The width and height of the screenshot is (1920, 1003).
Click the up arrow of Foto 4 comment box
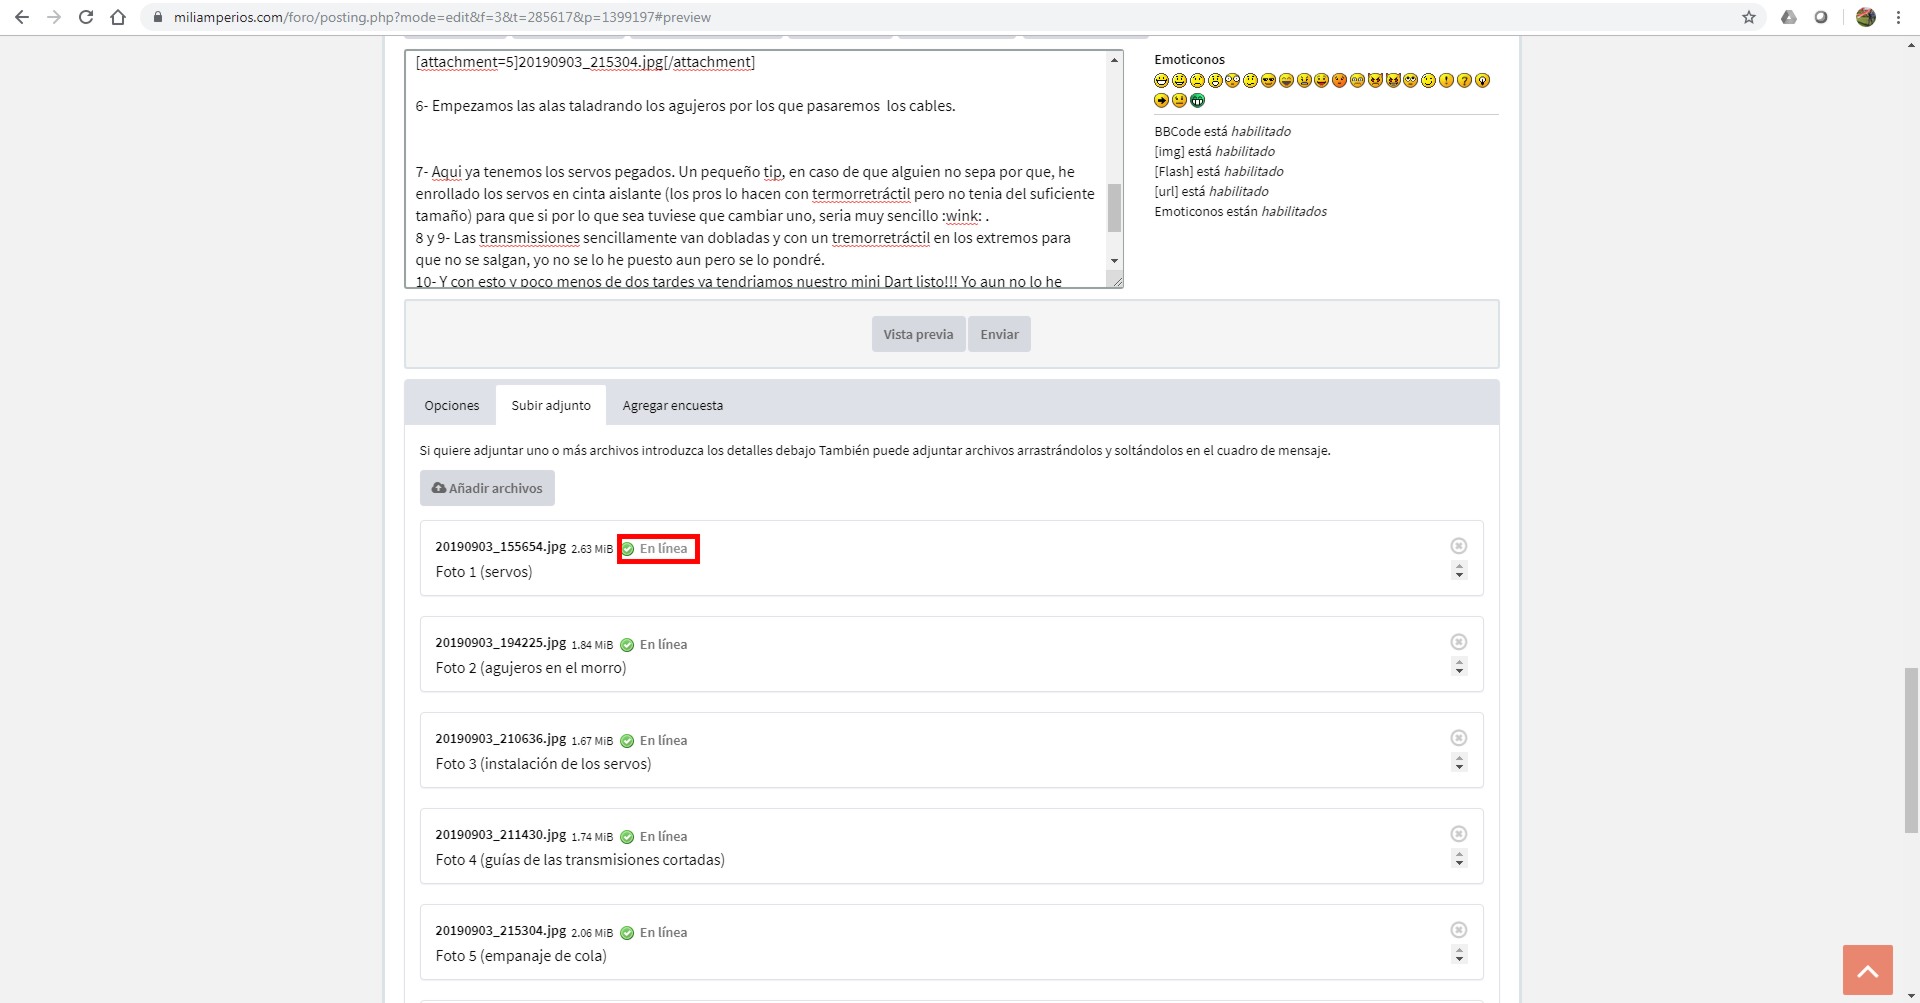point(1459,854)
